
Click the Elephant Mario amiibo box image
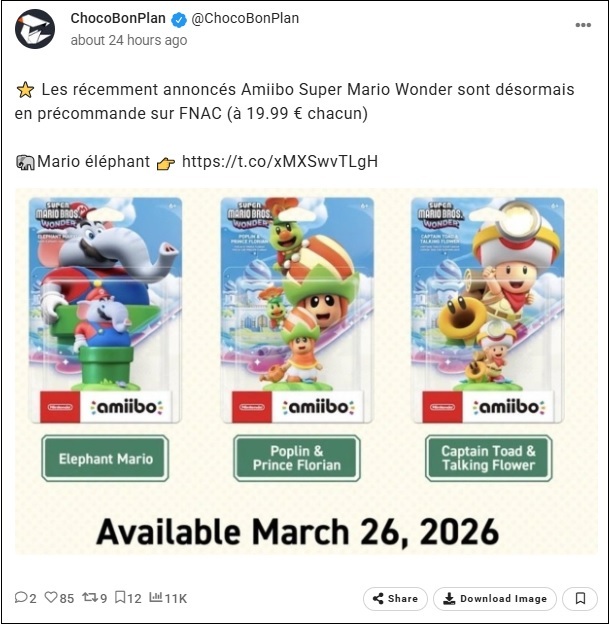tap(107, 310)
